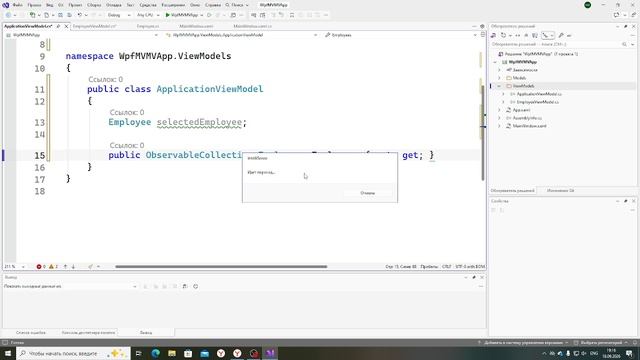Open Windows Start menu

click(x=8, y=353)
